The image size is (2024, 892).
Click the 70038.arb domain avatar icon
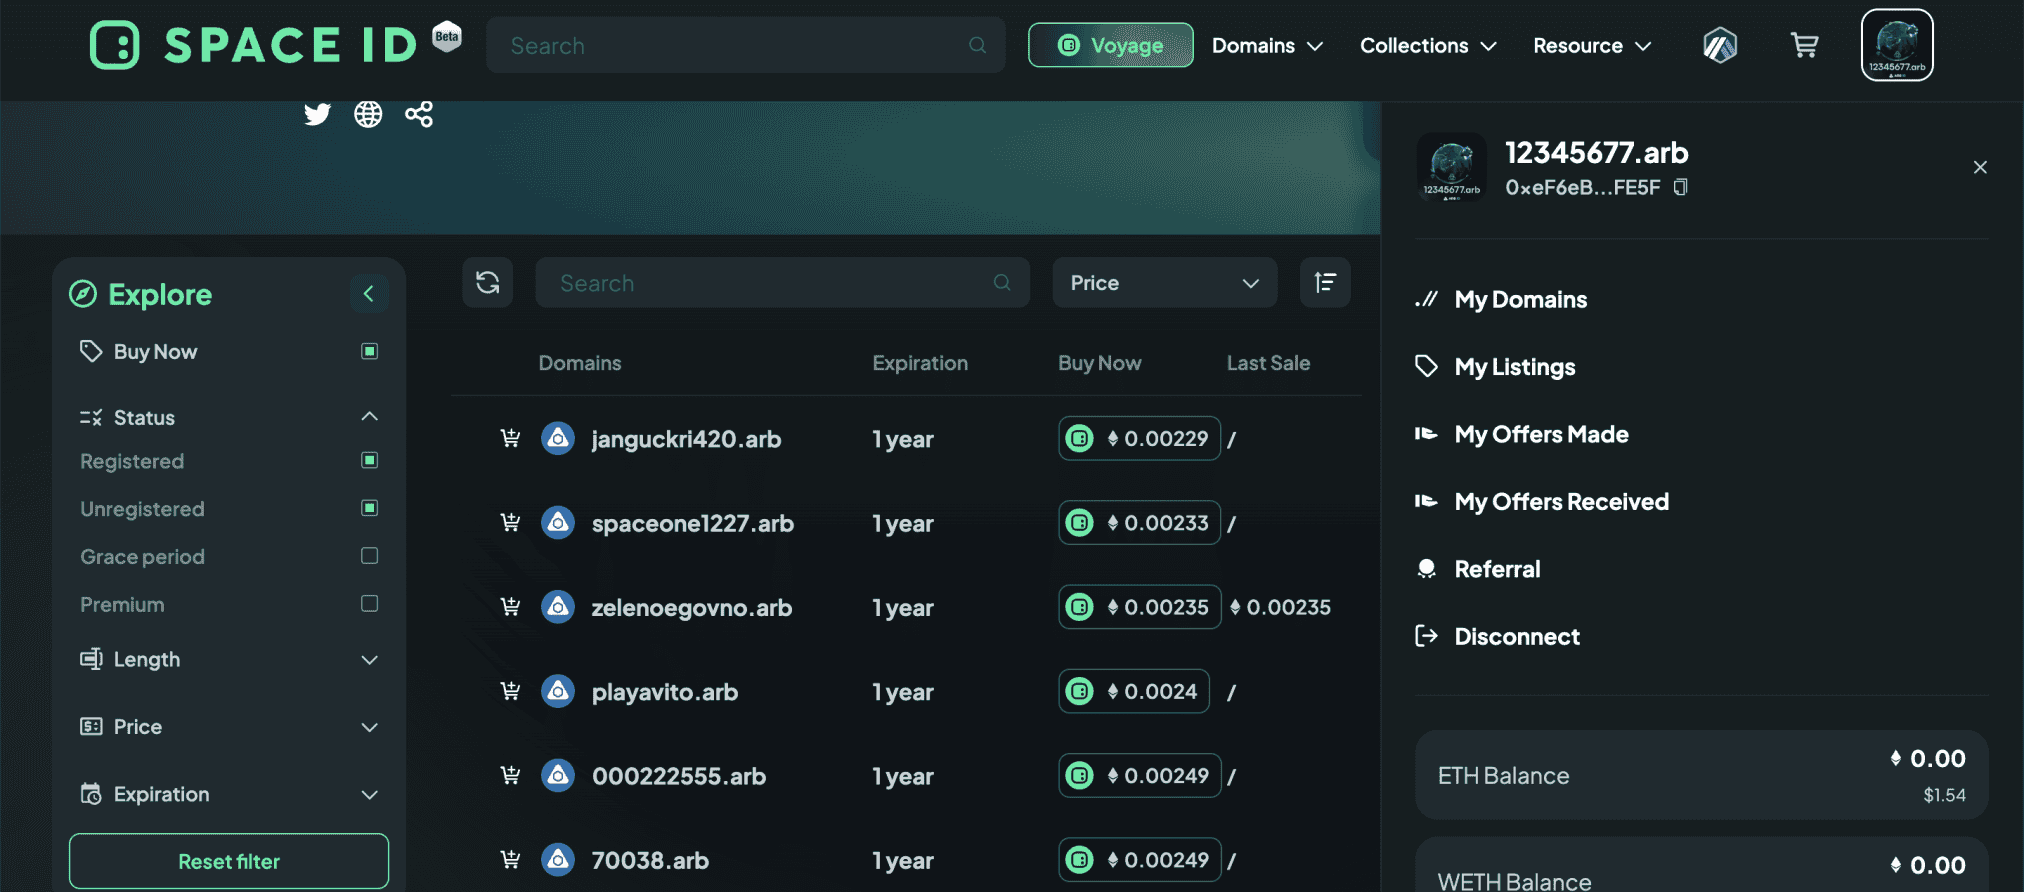(558, 860)
